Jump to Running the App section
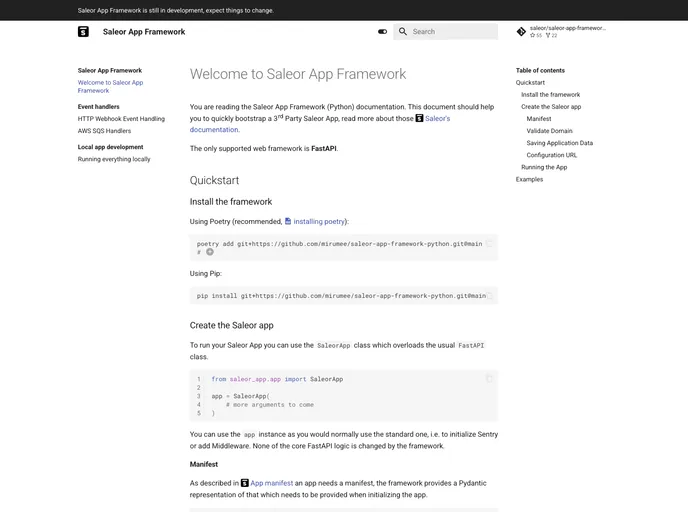The width and height of the screenshot is (688, 512). (x=544, y=167)
